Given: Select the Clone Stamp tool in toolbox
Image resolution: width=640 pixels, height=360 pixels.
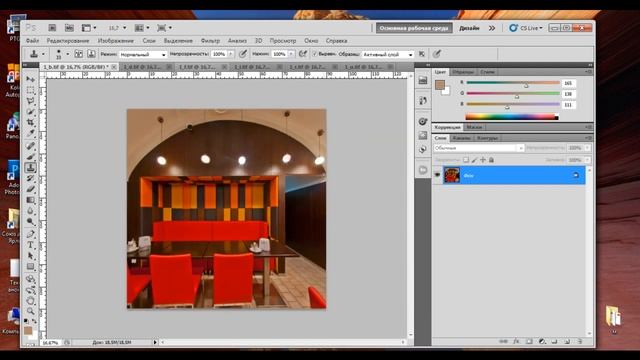Looking at the screenshot, I should 31,168.
